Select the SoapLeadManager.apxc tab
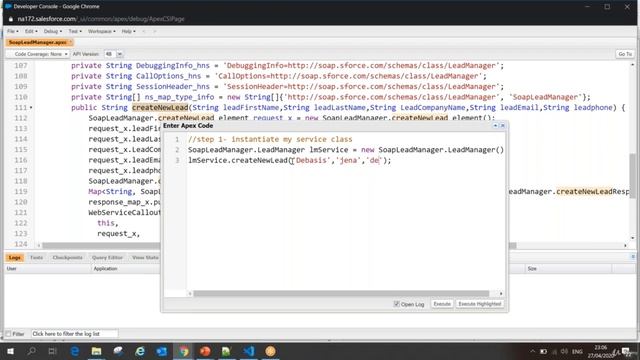The image size is (640, 360). 37,42
